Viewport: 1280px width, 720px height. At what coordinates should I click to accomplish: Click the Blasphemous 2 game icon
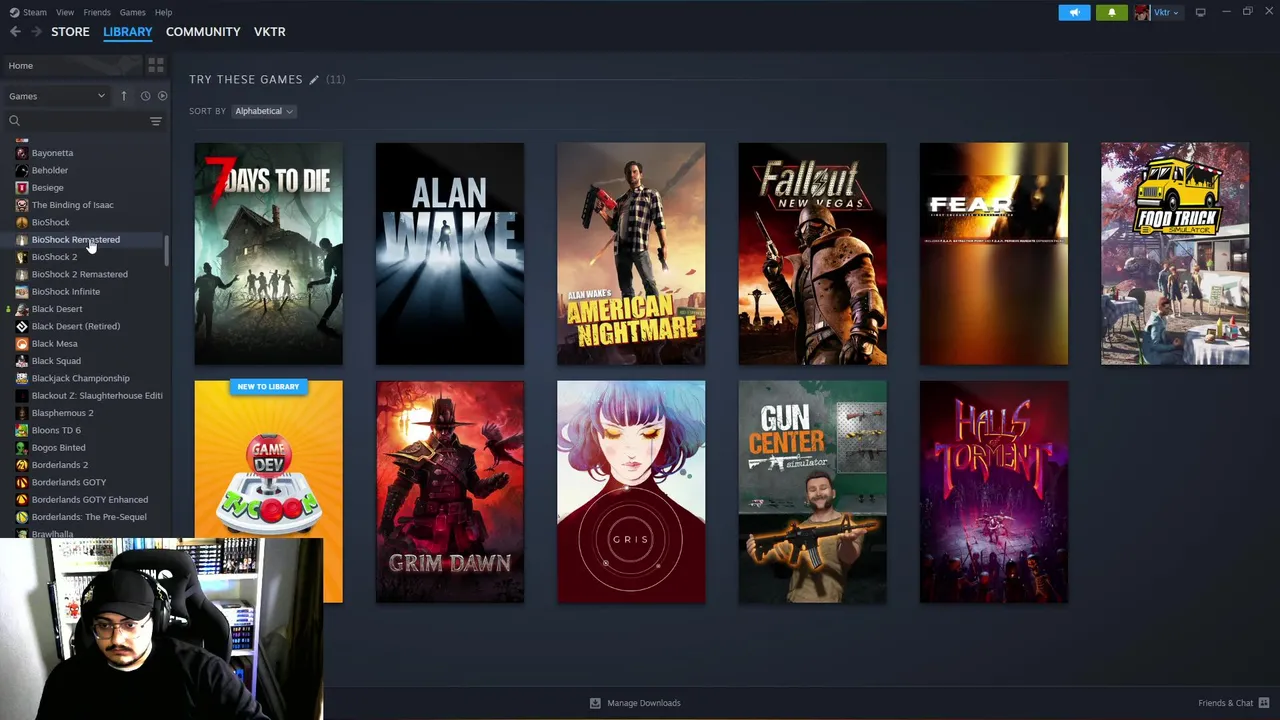click(x=22, y=413)
